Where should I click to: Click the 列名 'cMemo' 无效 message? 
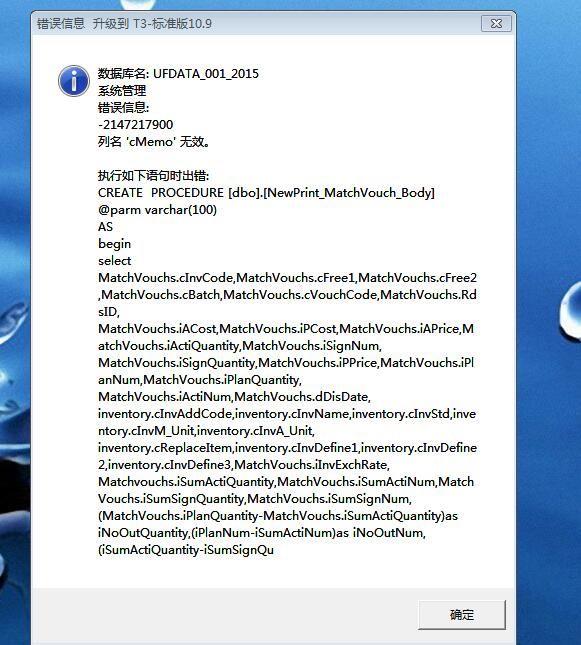point(154,142)
